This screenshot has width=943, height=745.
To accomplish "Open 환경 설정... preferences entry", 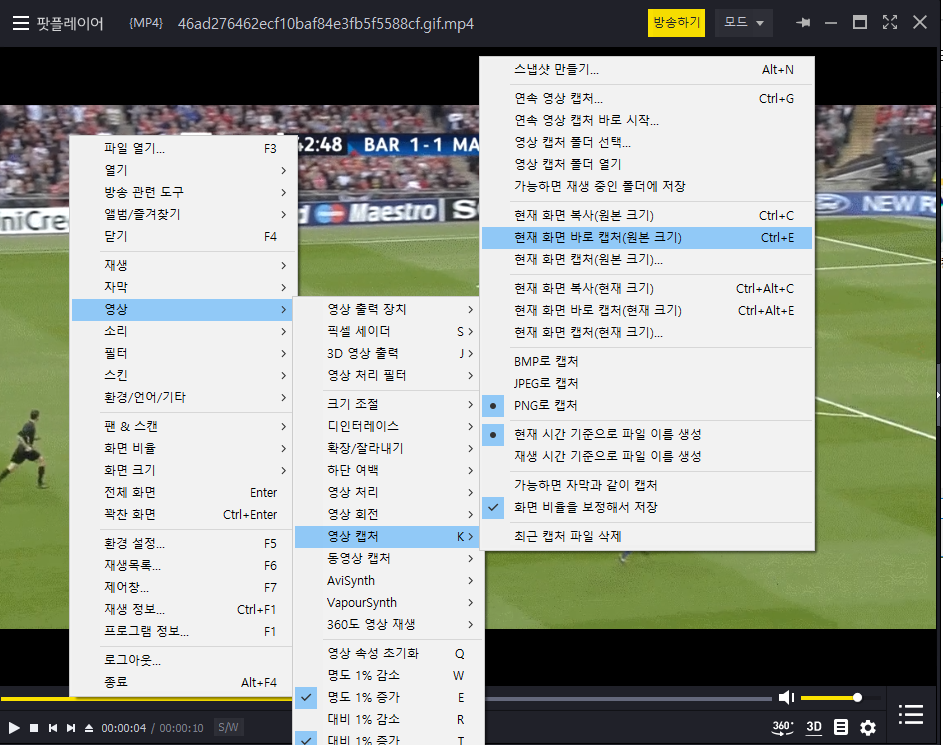I will pos(183,544).
